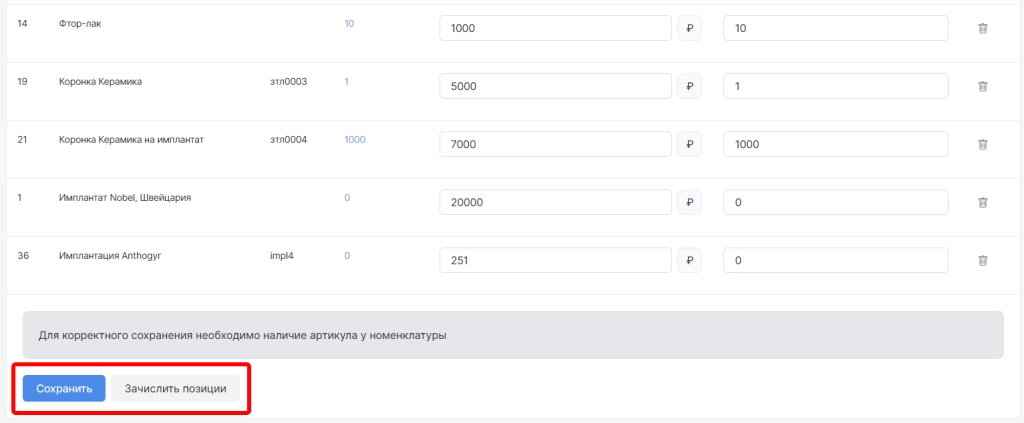
Task: Trash the Имплантат Nobel, Швейцария row
Action: 982,203
